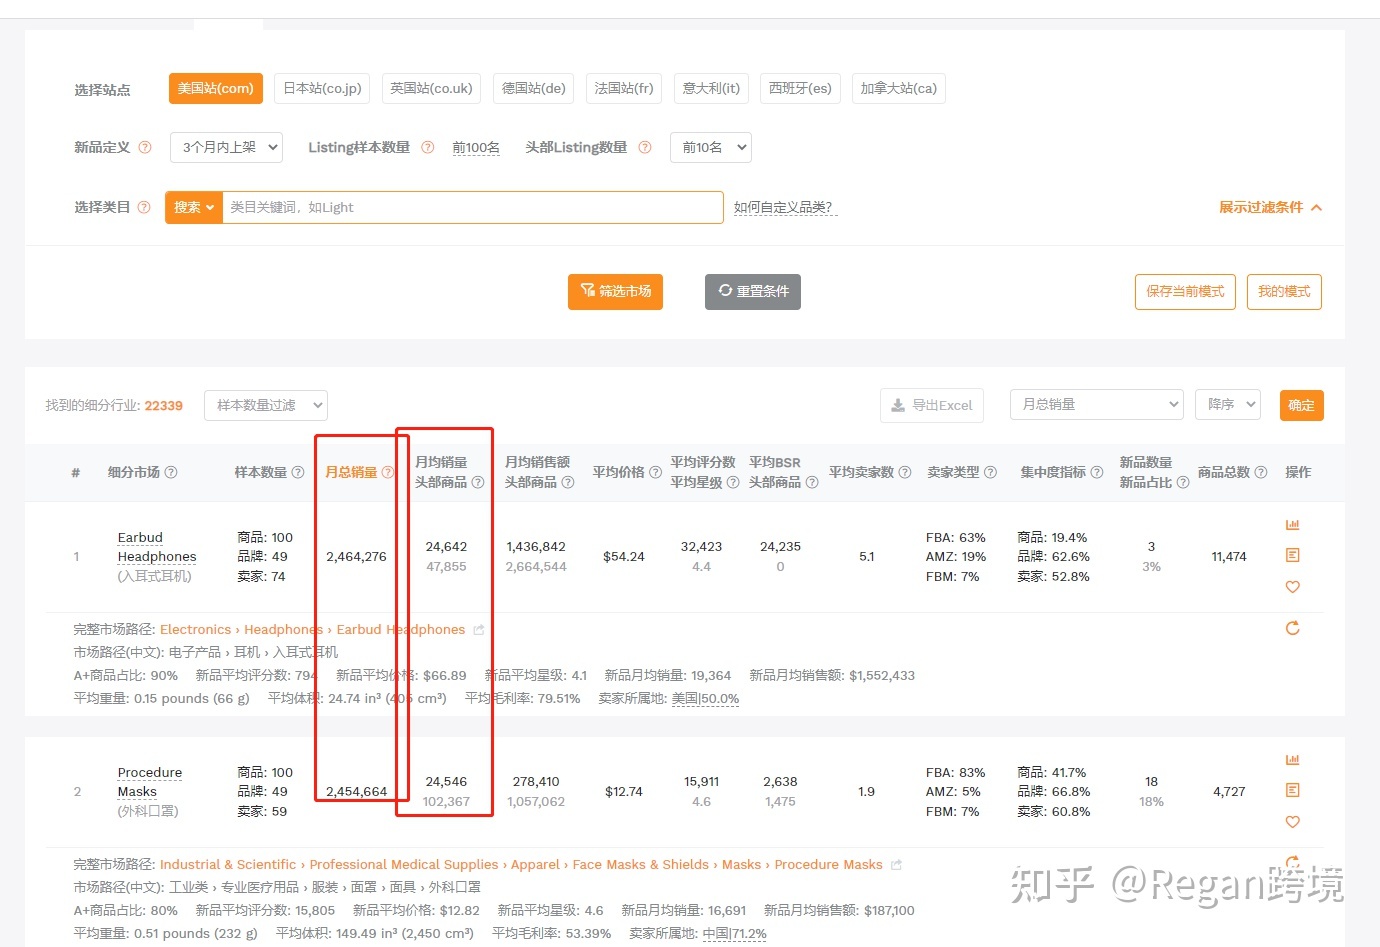The image size is (1380, 947).
Task: Open Earbud Headphones market name
Action: tap(157, 547)
